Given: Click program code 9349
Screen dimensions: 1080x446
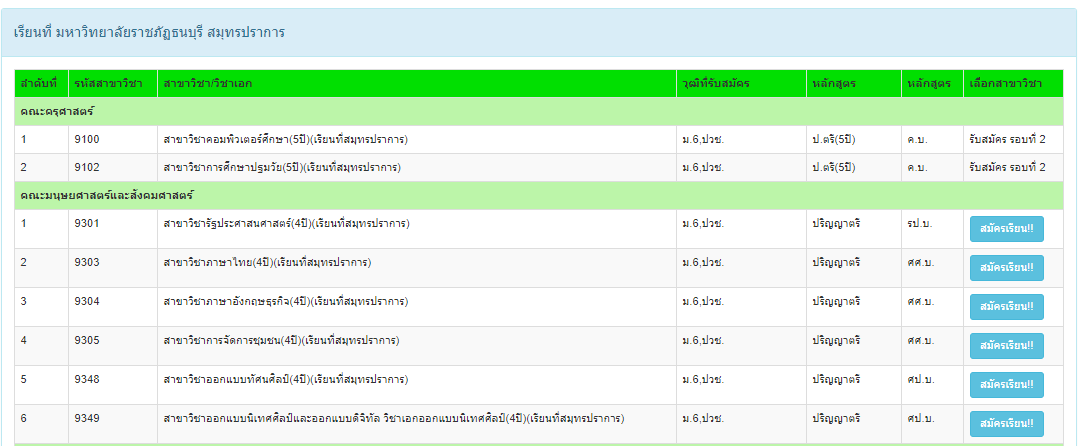Looking at the screenshot, I should coord(87,418).
